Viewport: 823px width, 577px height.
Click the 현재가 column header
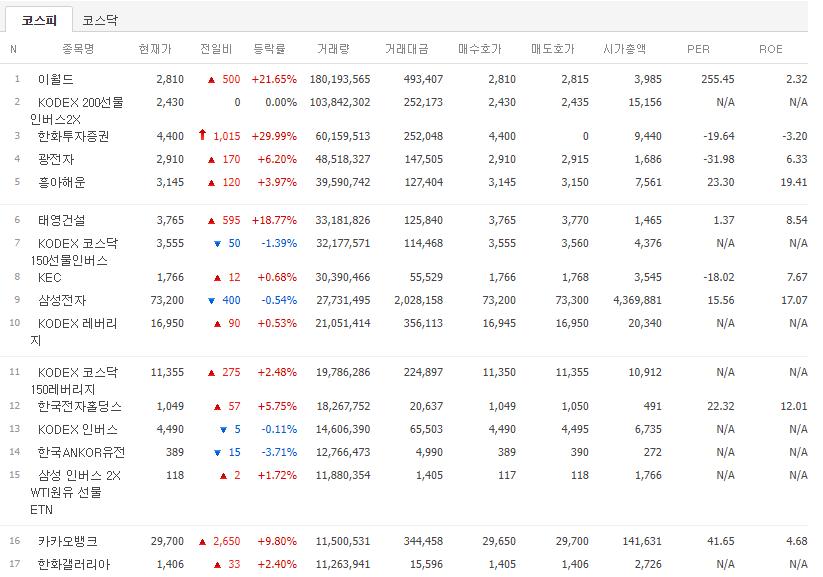(155, 49)
